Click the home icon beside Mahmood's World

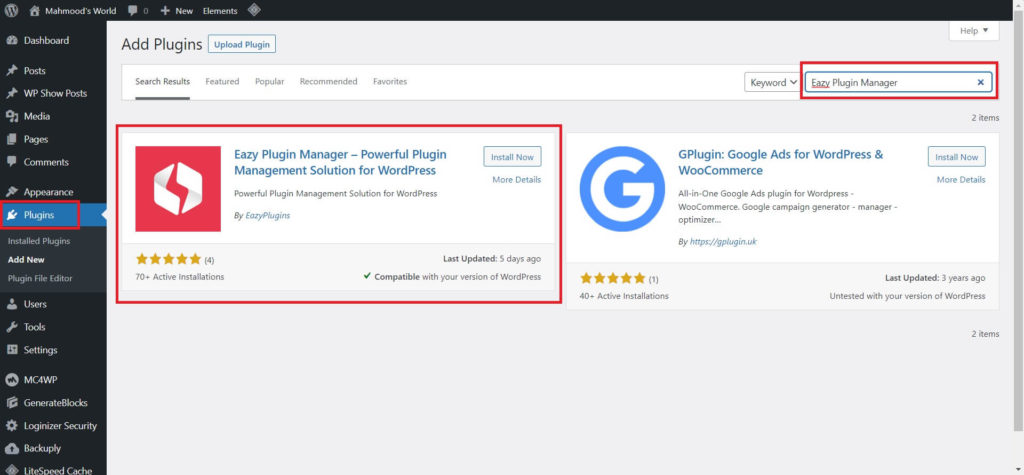35,10
